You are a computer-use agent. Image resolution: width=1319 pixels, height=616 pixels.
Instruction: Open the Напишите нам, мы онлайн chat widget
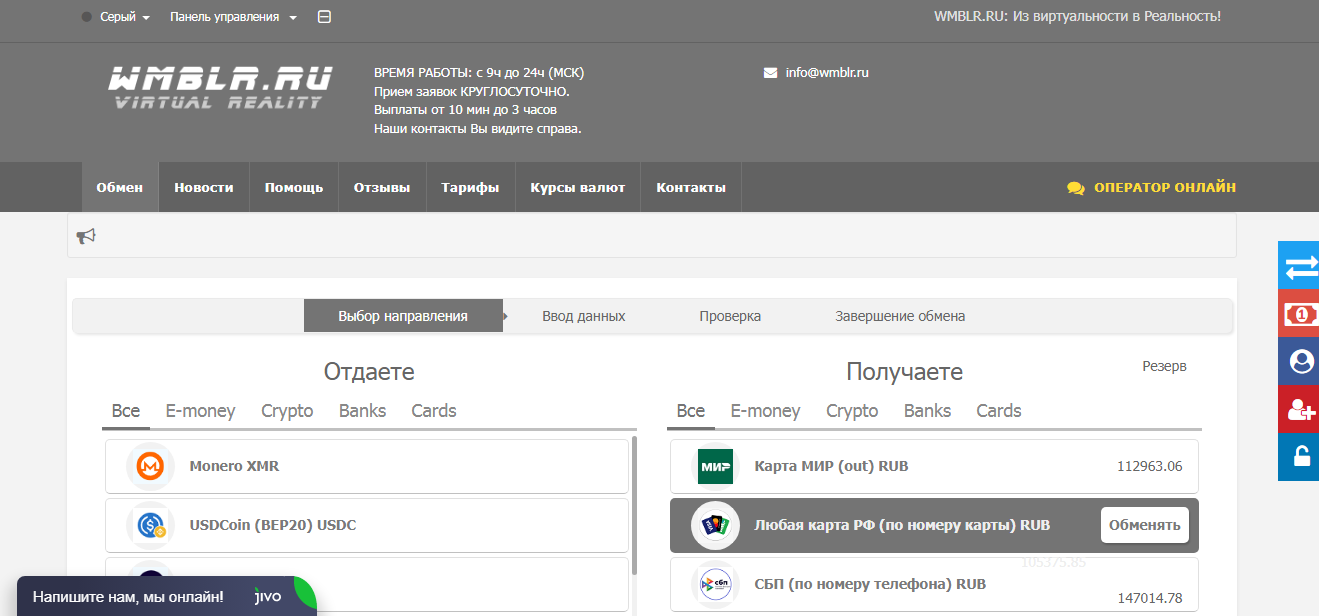pos(166,596)
